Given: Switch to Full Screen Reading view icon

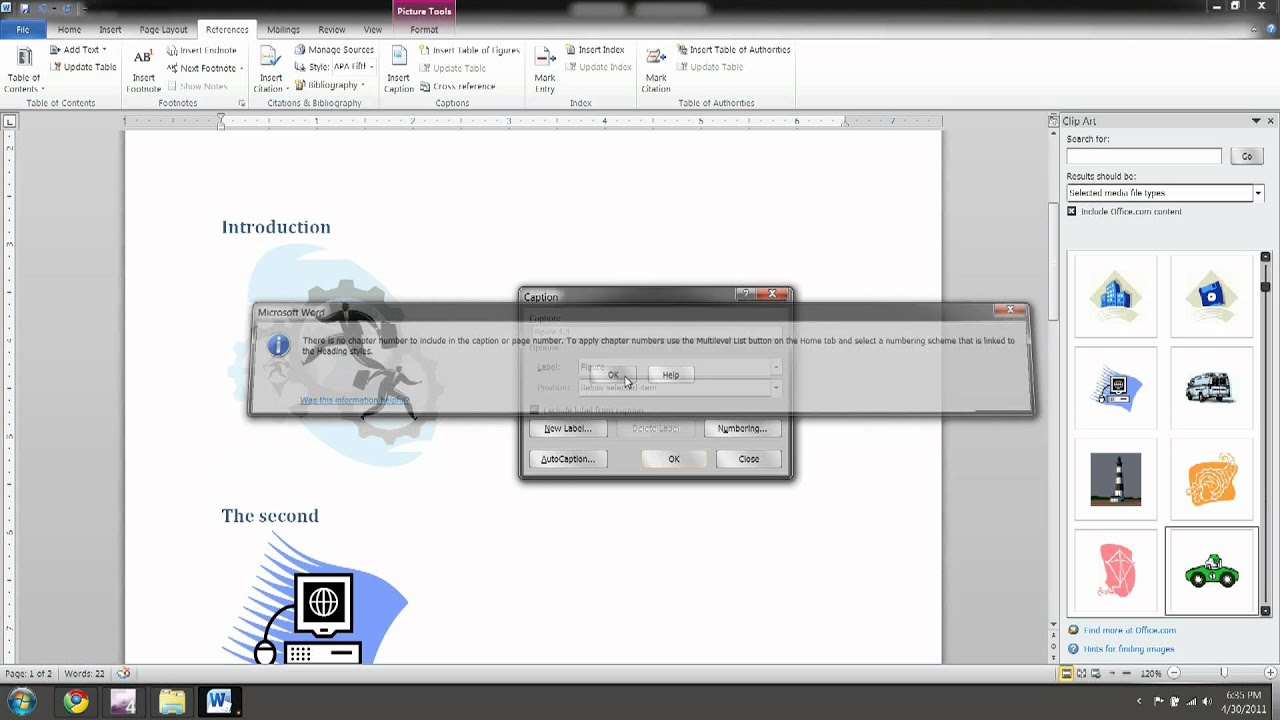Looking at the screenshot, I should click(x=1082, y=674).
